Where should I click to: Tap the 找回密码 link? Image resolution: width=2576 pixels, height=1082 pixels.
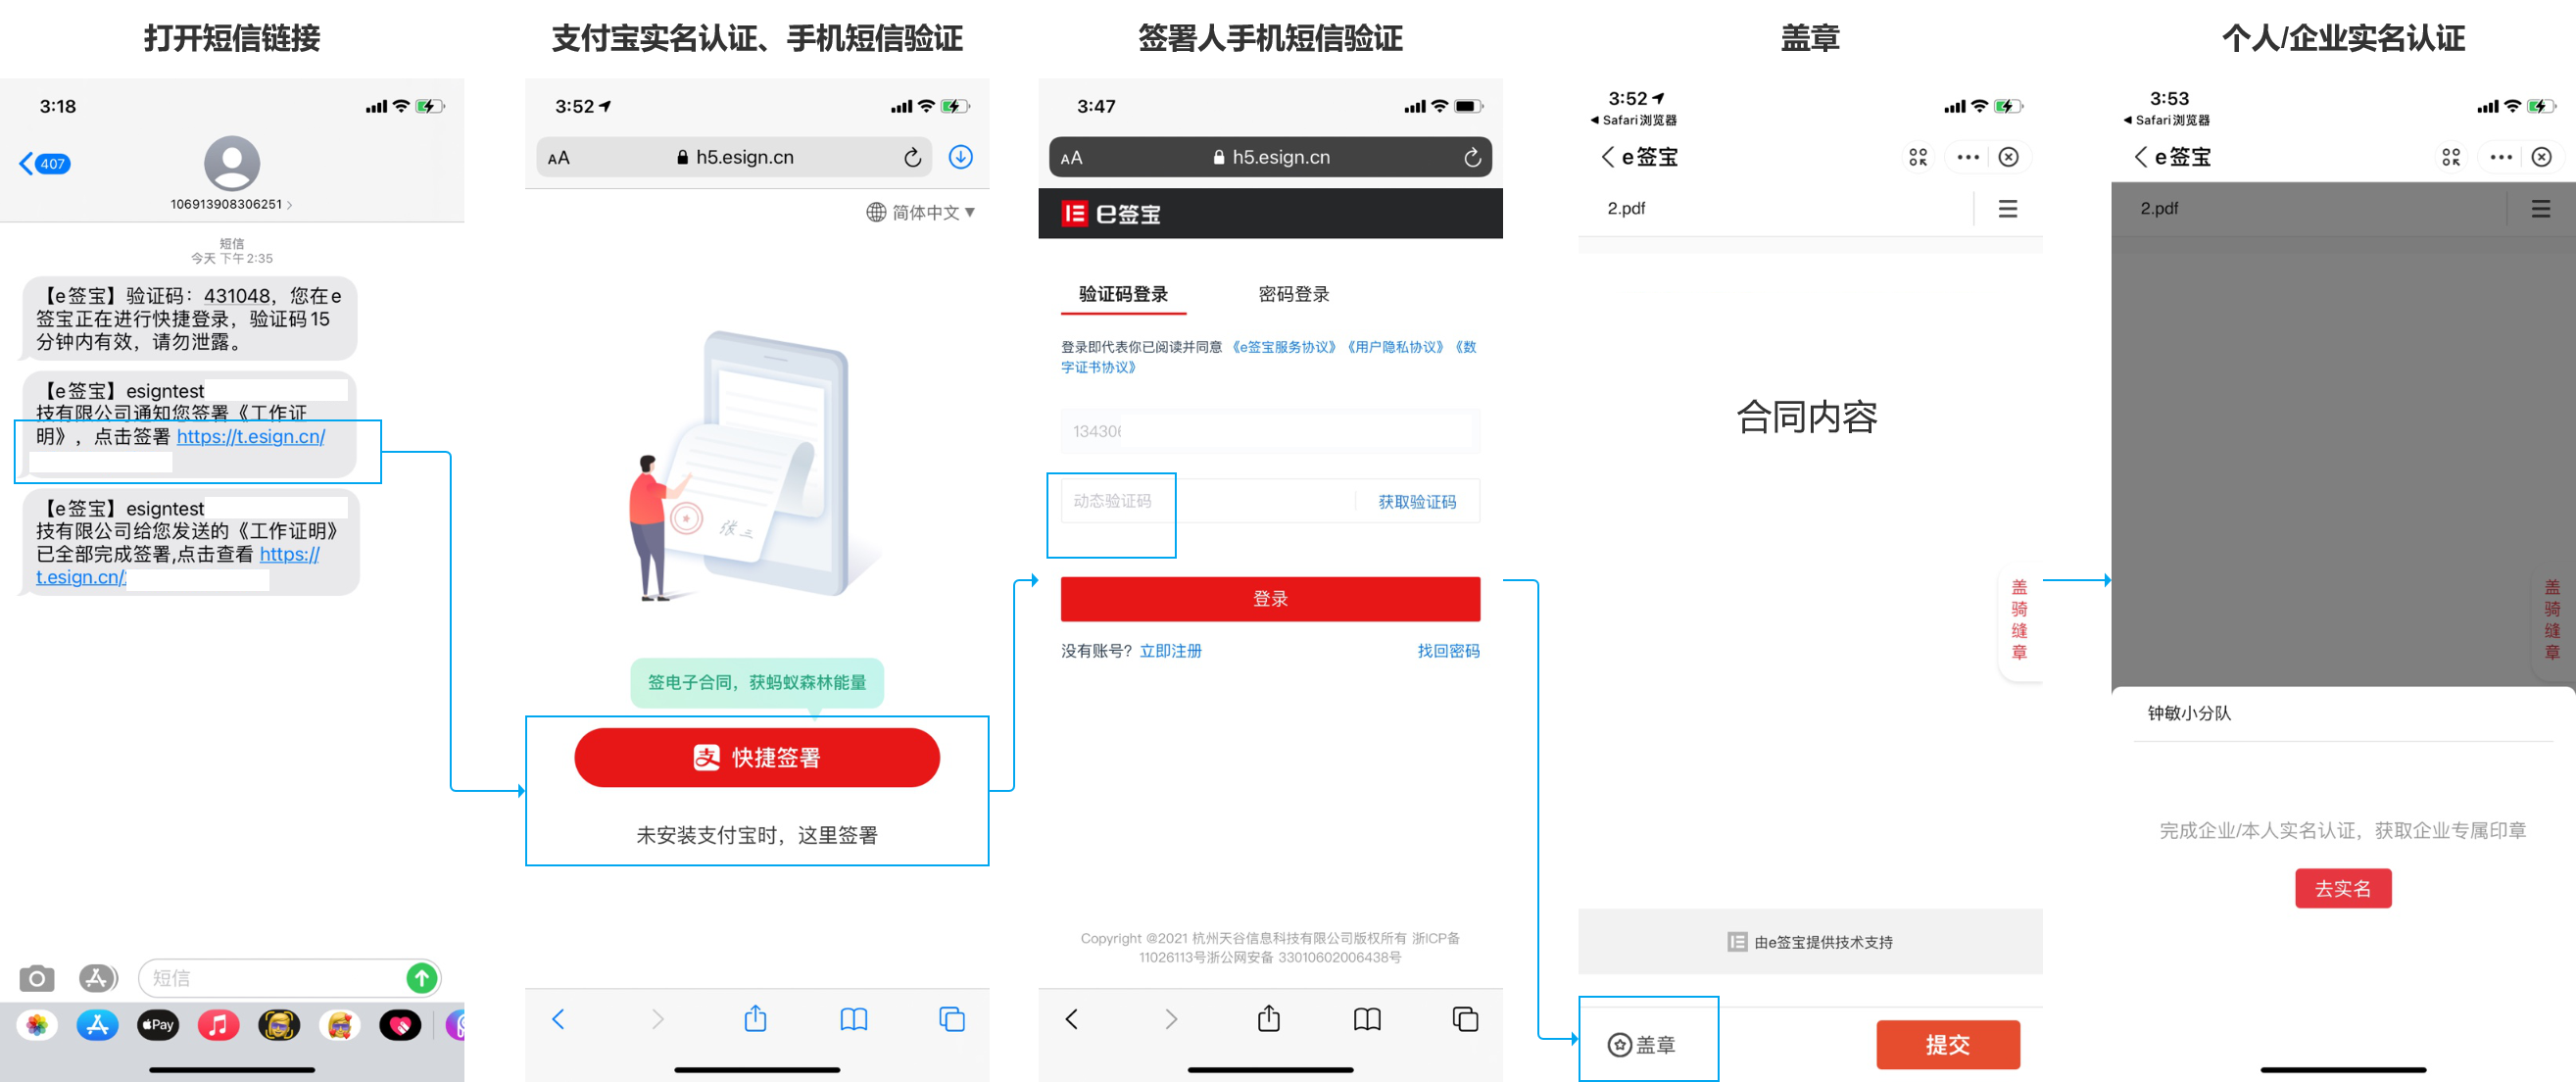[1448, 650]
